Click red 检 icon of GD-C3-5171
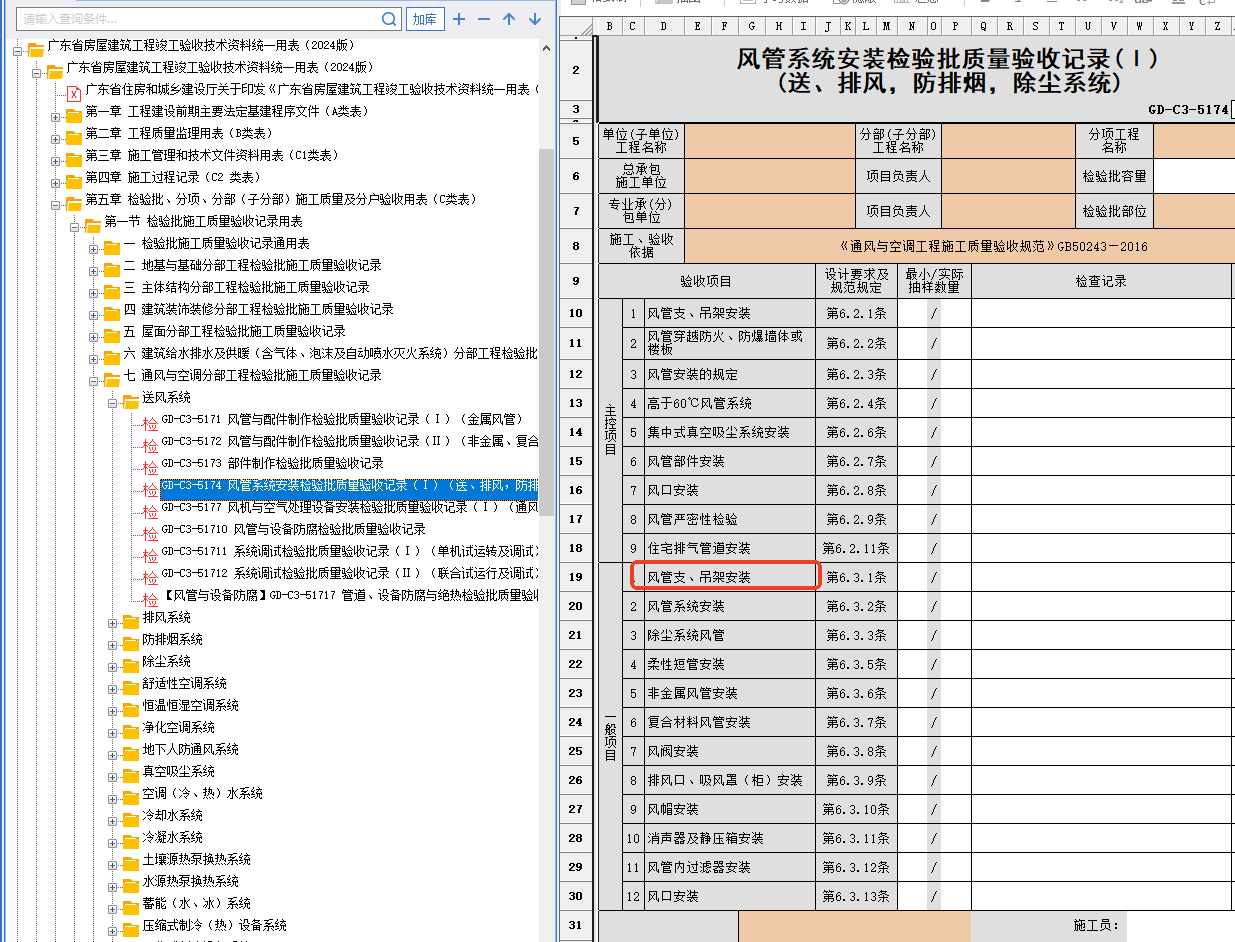The image size is (1235, 942). (x=150, y=421)
